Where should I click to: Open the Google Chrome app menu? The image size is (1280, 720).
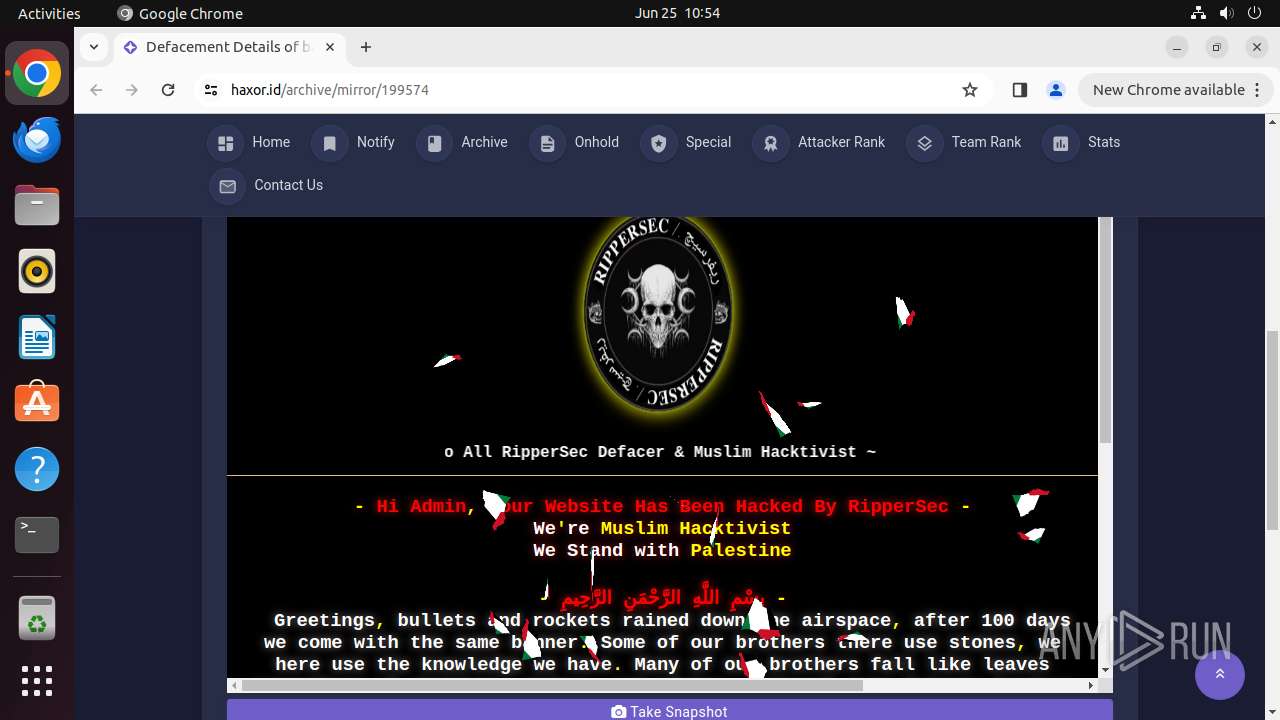click(x=180, y=13)
